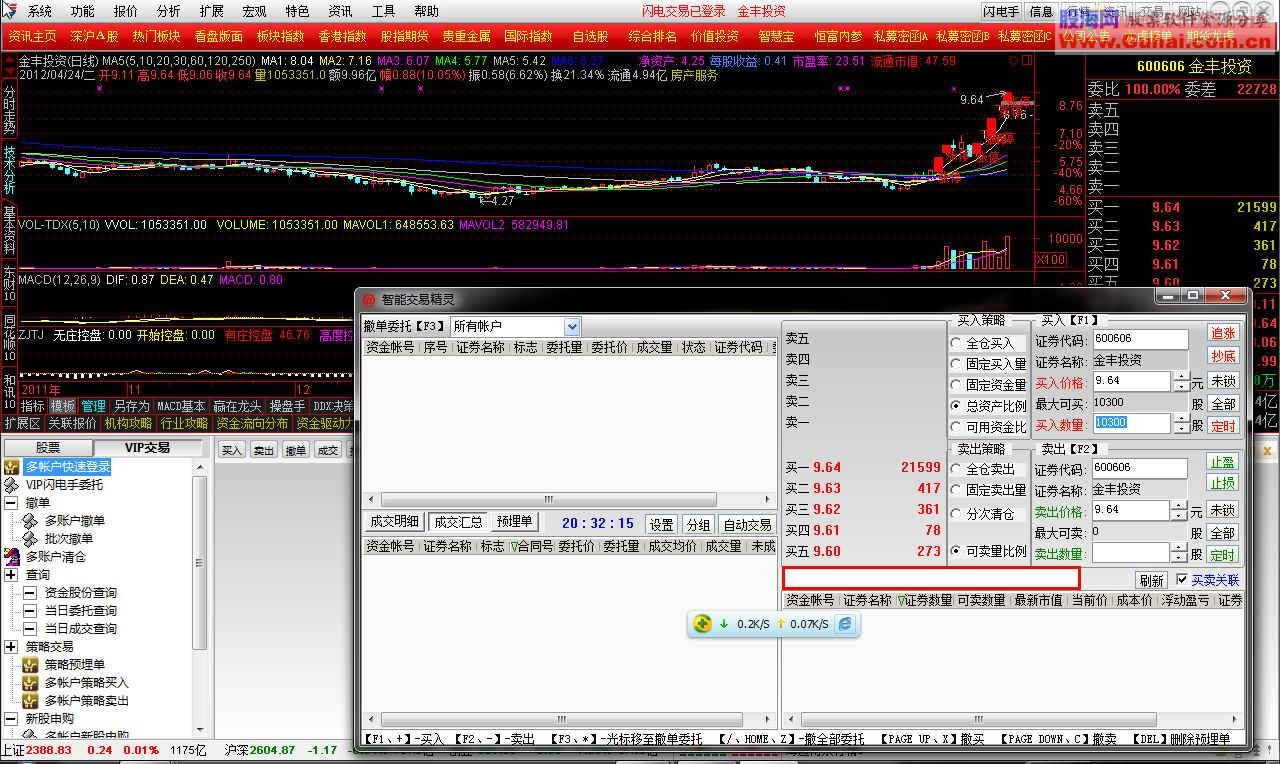Open the 所有帐户 account dropdown
Screen dimensions: 1280x764
[572, 326]
